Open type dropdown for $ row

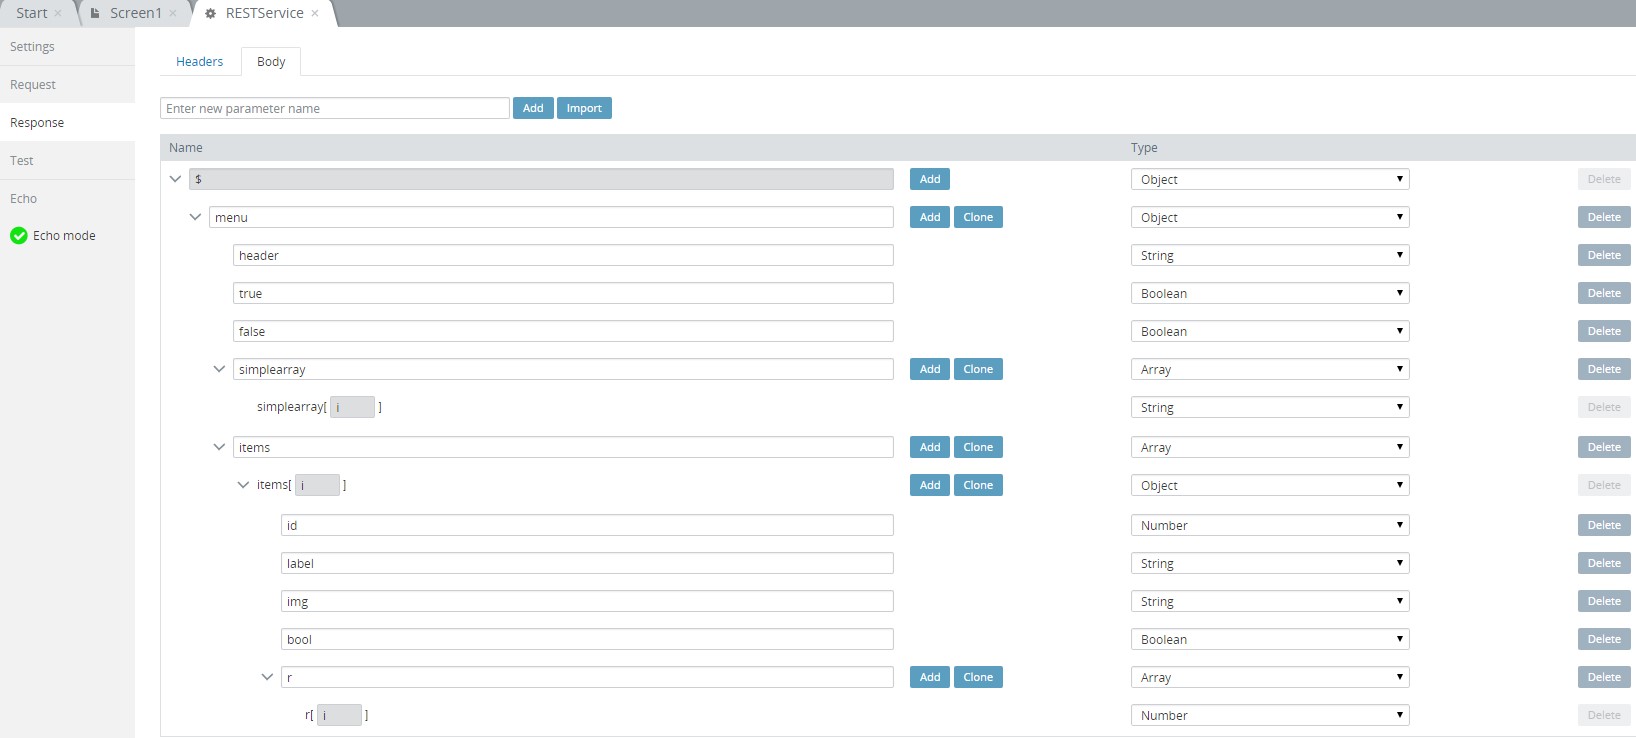click(1270, 179)
